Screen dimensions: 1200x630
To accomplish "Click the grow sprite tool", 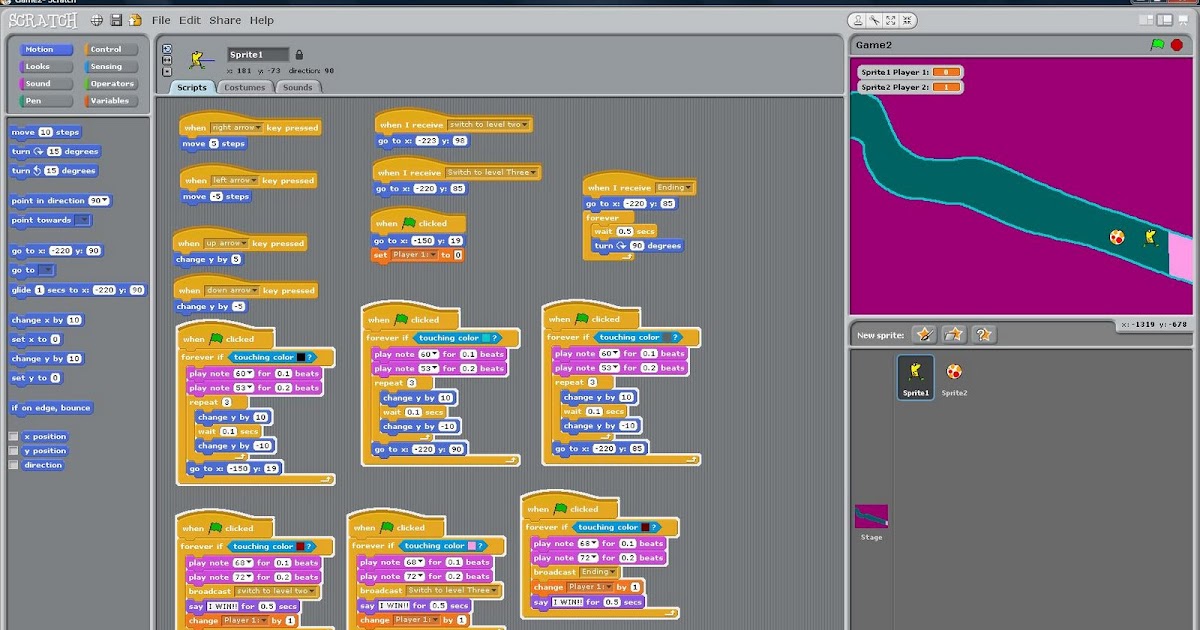I will [x=892, y=20].
